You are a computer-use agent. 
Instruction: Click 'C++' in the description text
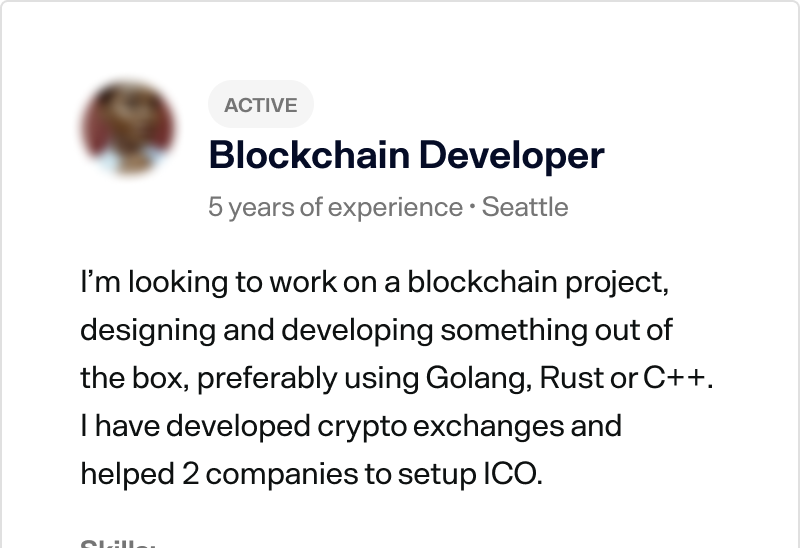point(673,378)
